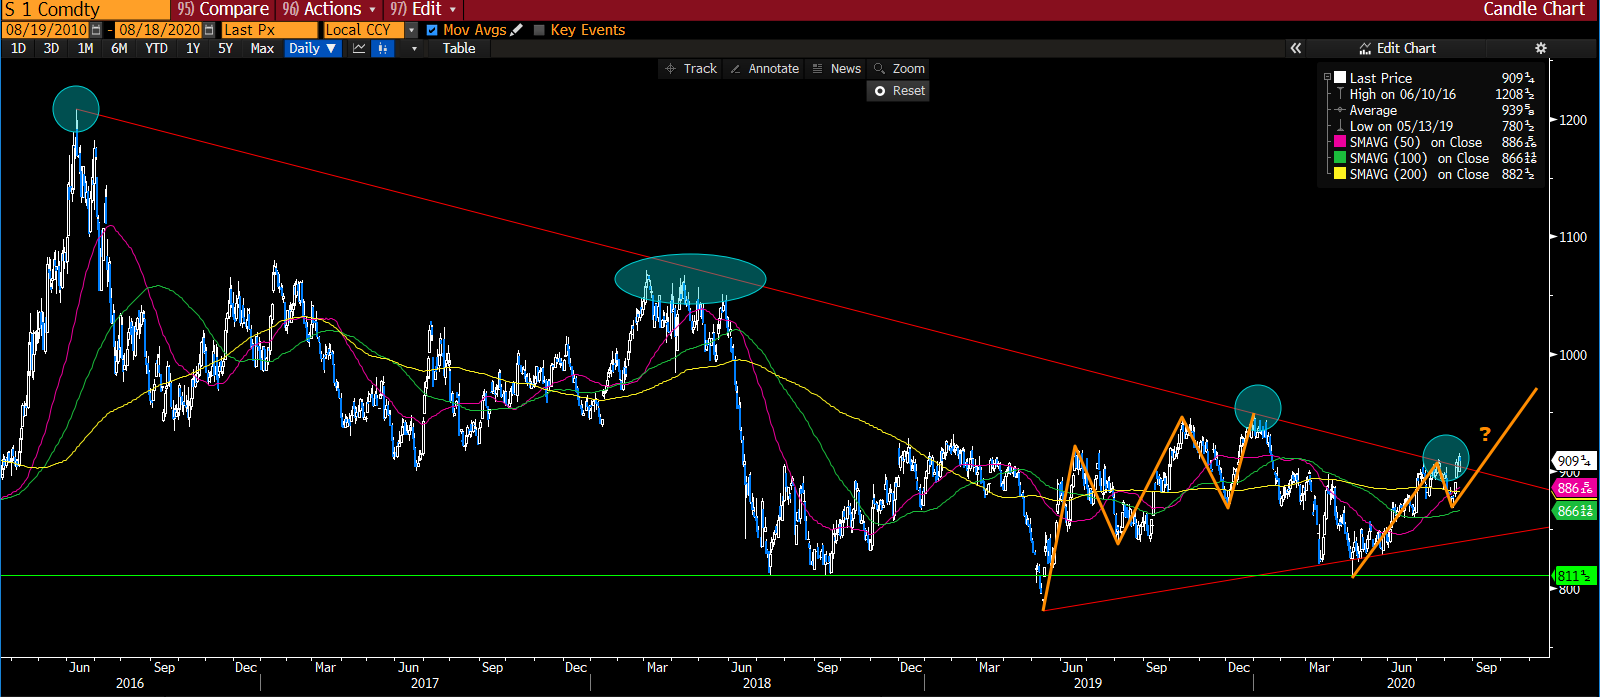Image resolution: width=1600 pixels, height=697 pixels.
Task: Open the end date calendar picker
Action: 209,30
